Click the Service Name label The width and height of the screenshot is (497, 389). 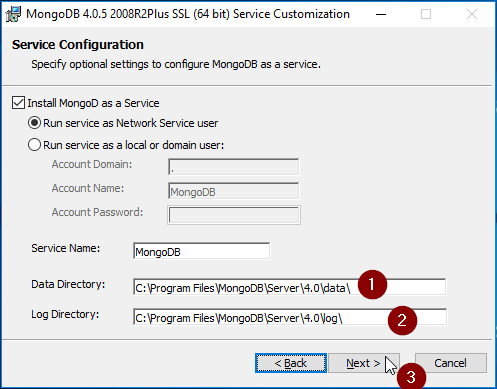66,248
